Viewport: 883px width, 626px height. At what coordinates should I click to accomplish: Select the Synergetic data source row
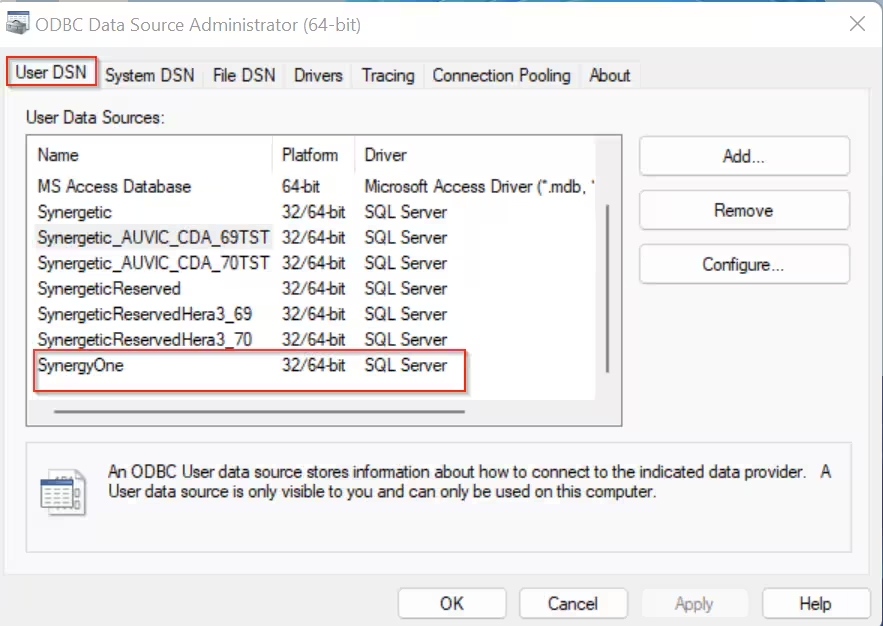[x=315, y=212]
